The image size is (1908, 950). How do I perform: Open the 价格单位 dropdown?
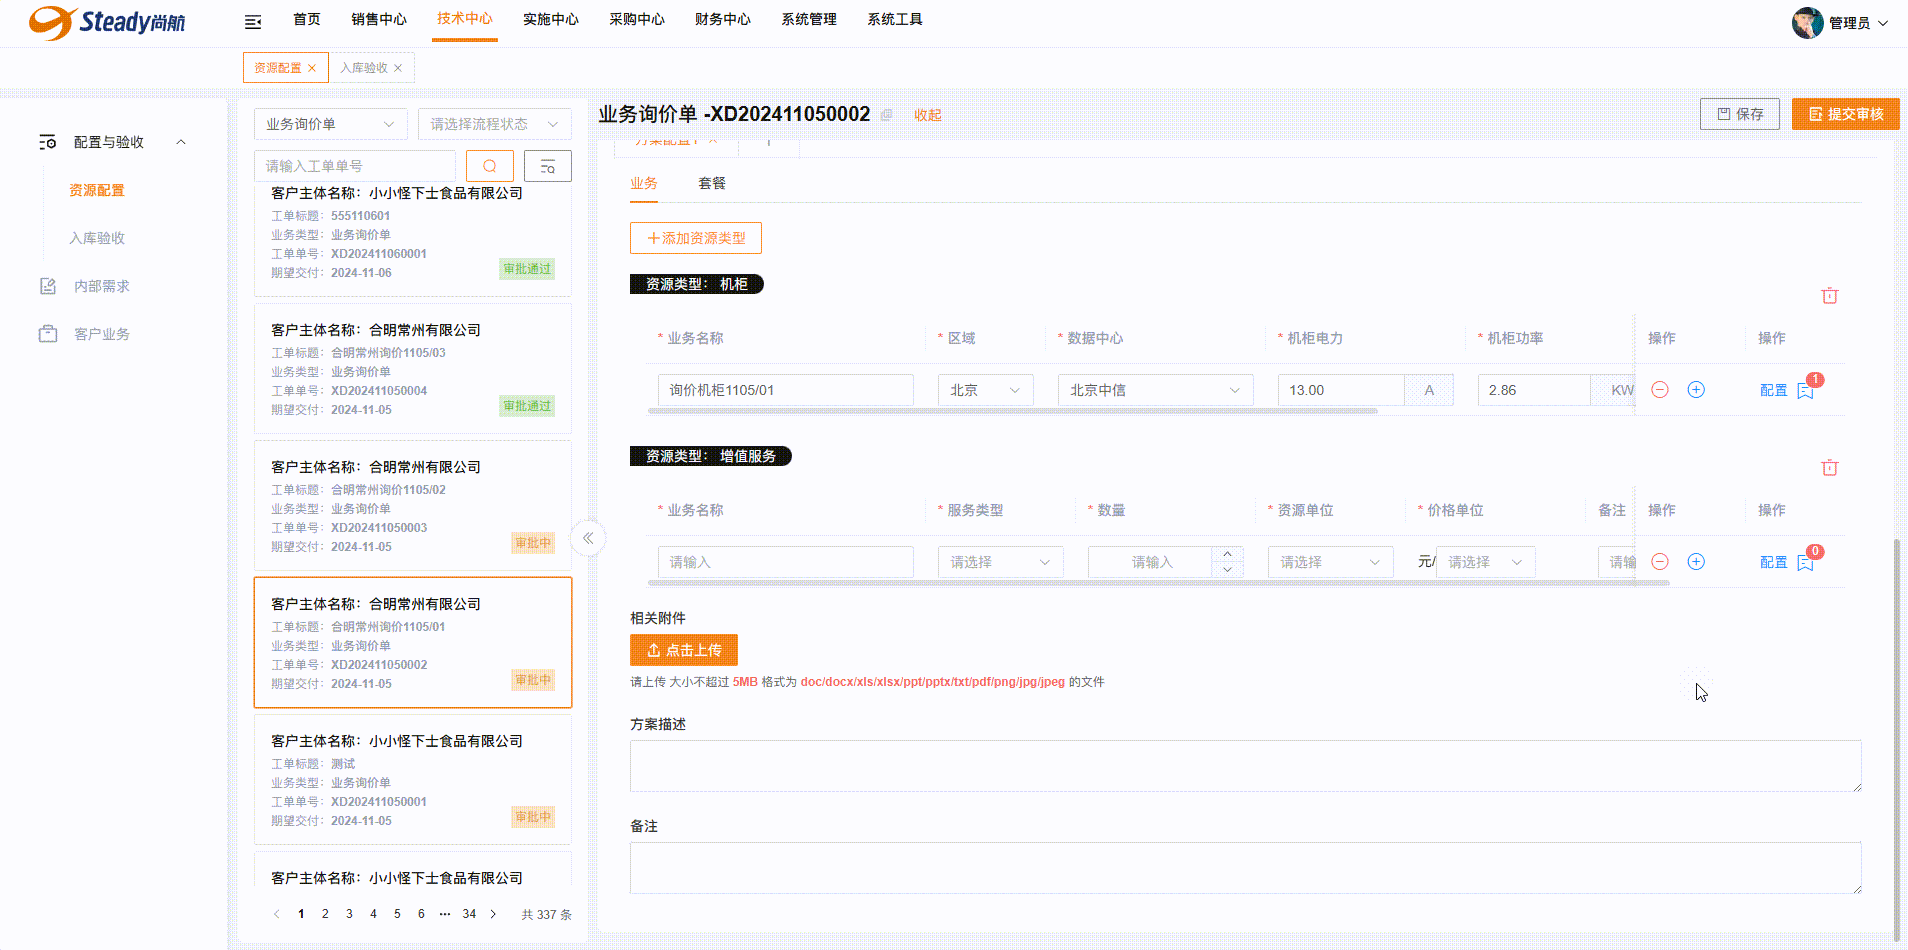[1486, 562]
